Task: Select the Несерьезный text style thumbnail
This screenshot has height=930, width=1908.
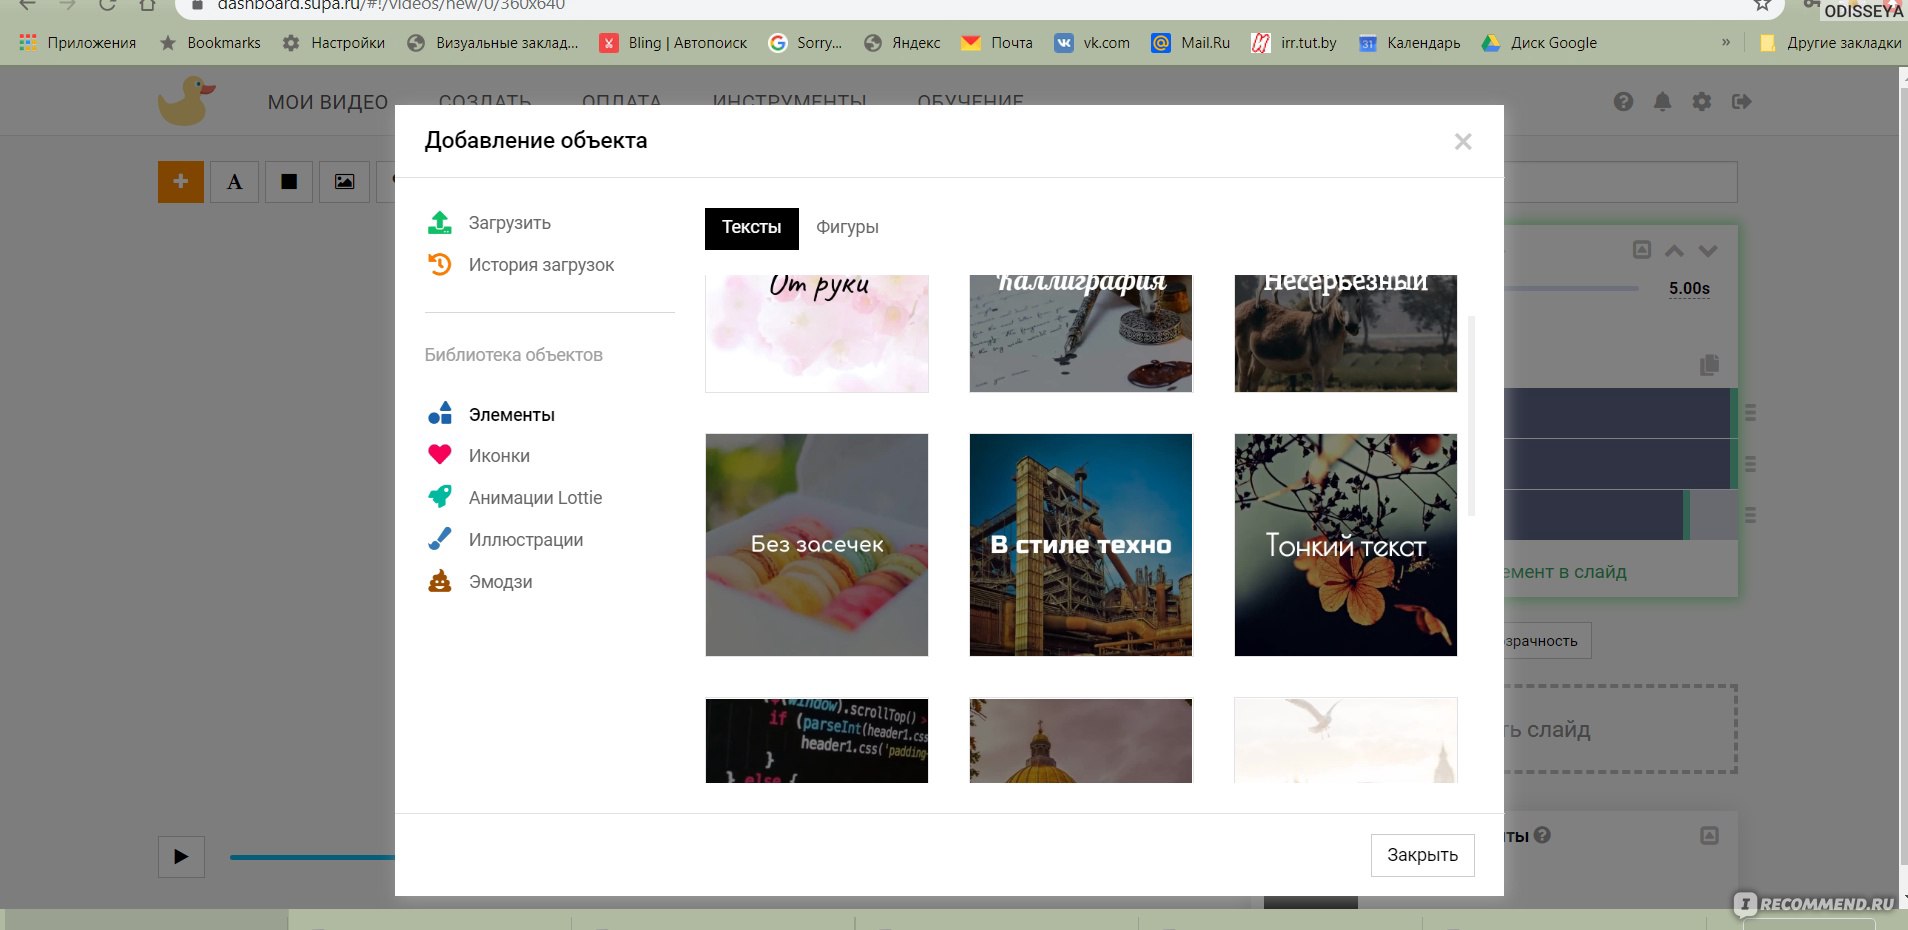Action: pos(1346,333)
